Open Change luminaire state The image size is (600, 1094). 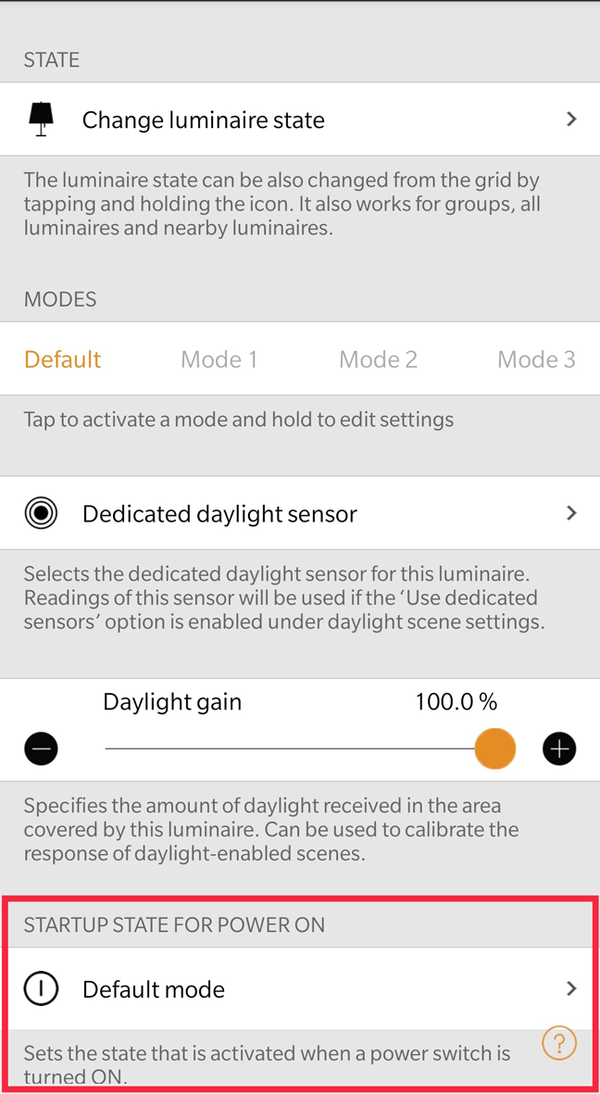tap(204, 120)
